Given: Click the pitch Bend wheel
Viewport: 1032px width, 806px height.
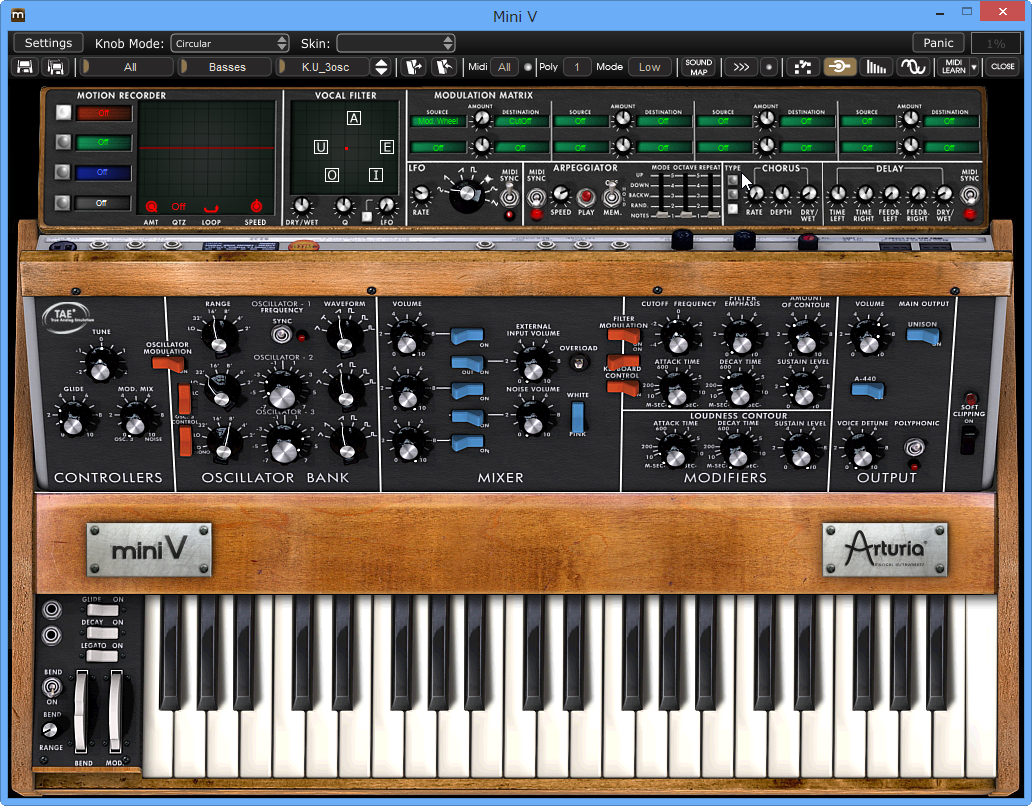Looking at the screenshot, I should coord(82,711).
